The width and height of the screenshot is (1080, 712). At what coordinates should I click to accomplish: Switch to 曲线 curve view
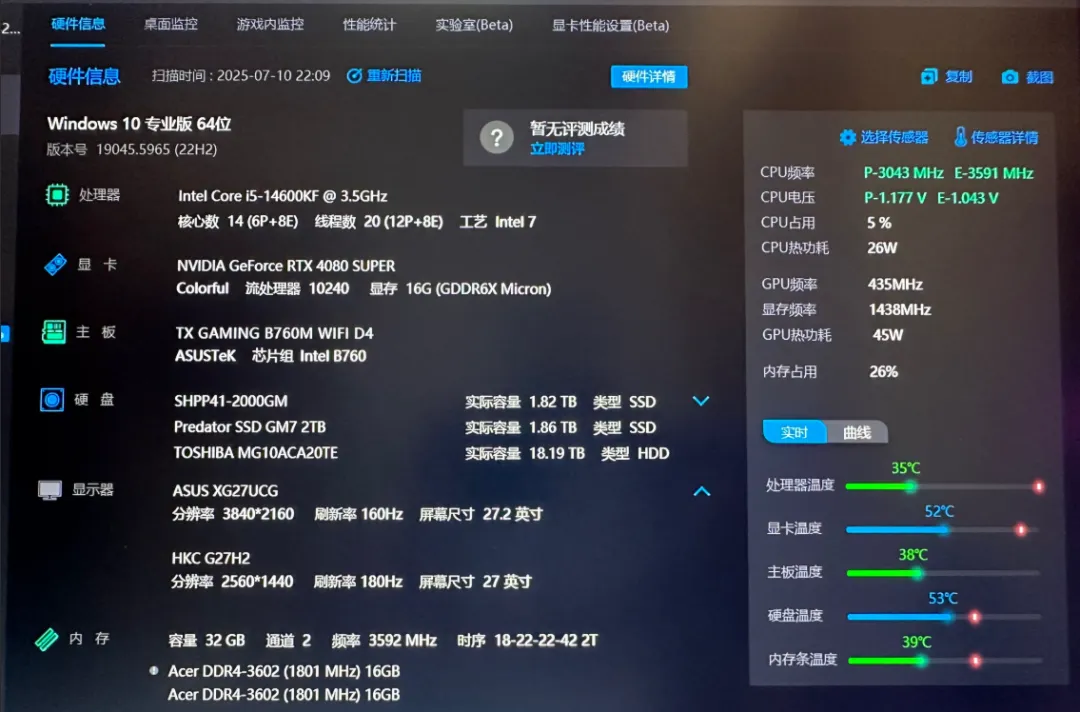[857, 432]
